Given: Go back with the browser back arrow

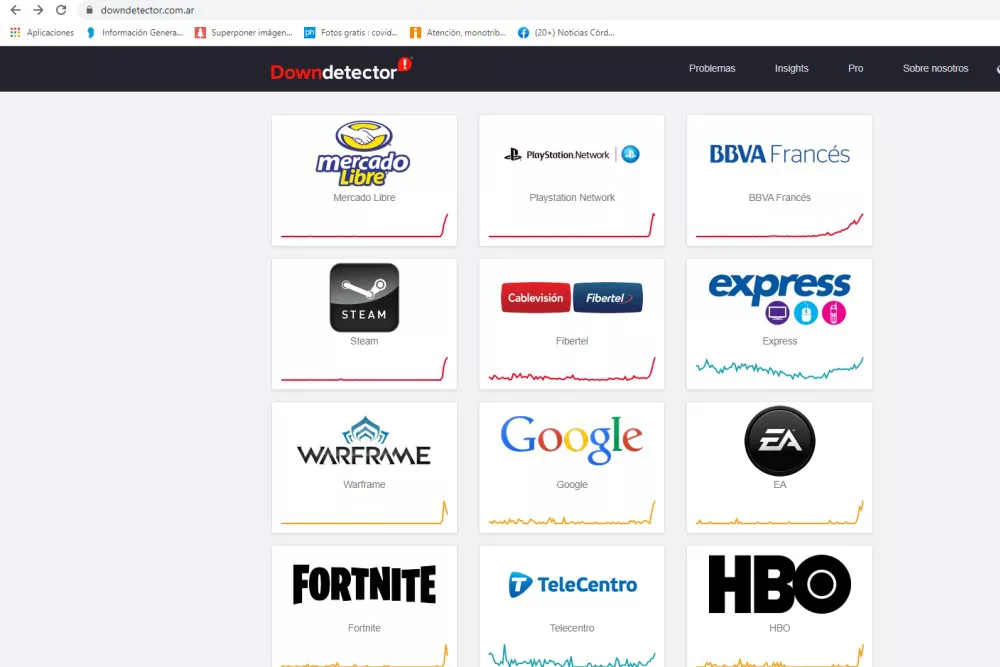Looking at the screenshot, I should 15,10.
